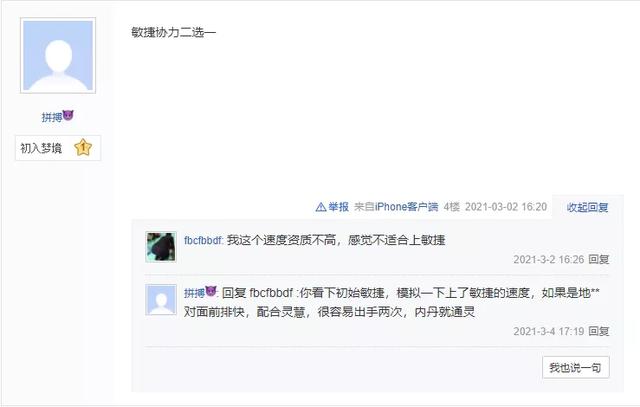
Task: Reply to 拼搏's 17:19 comment
Action: click(599, 331)
